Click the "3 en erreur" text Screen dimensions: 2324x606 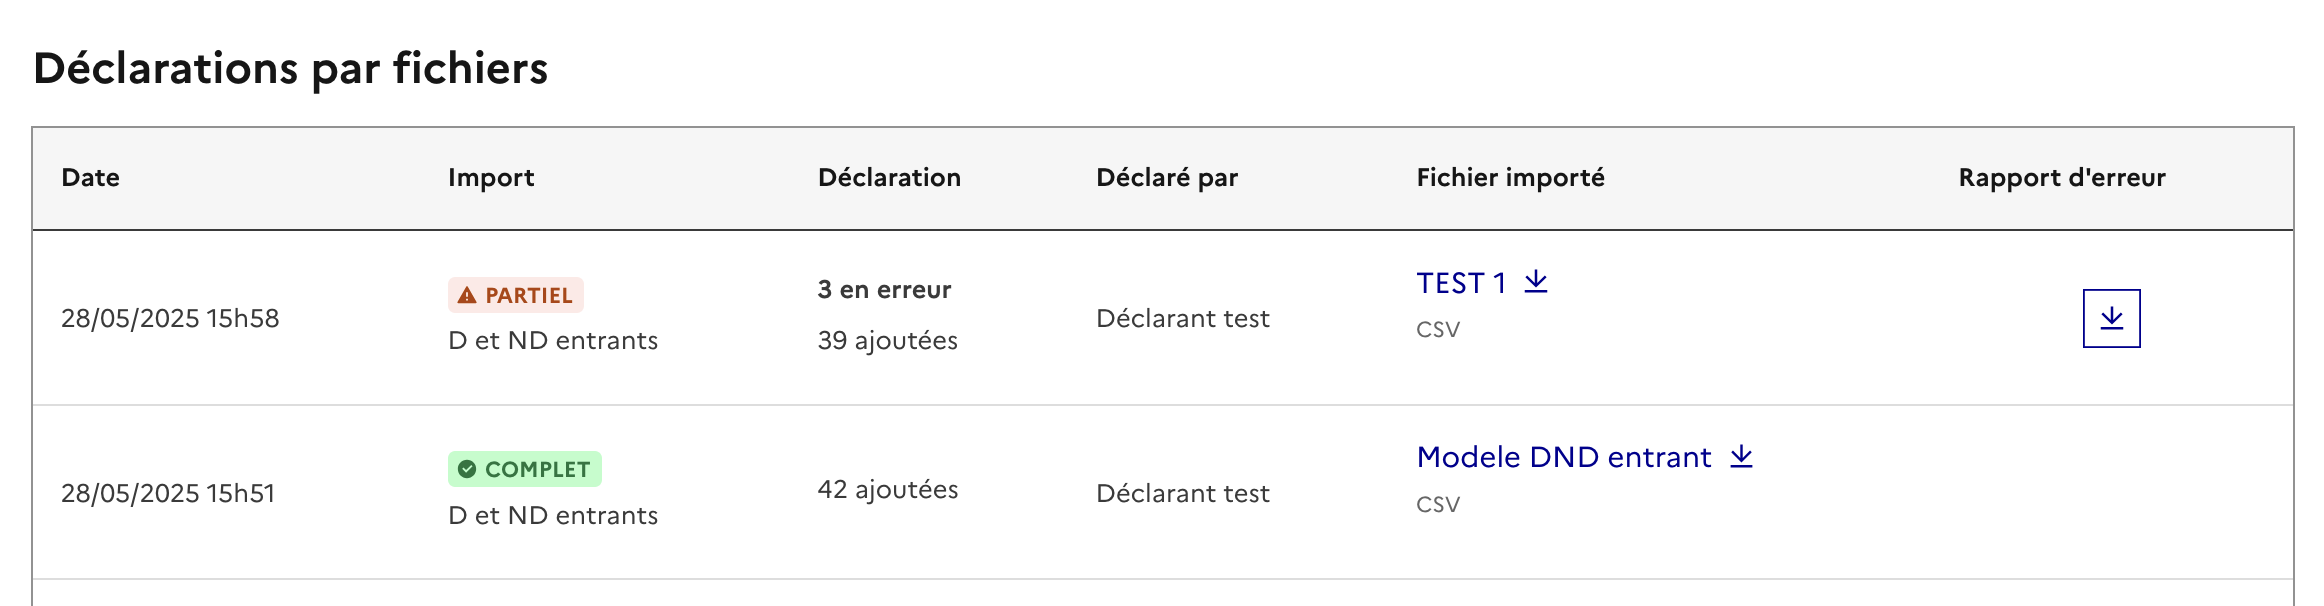(884, 290)
